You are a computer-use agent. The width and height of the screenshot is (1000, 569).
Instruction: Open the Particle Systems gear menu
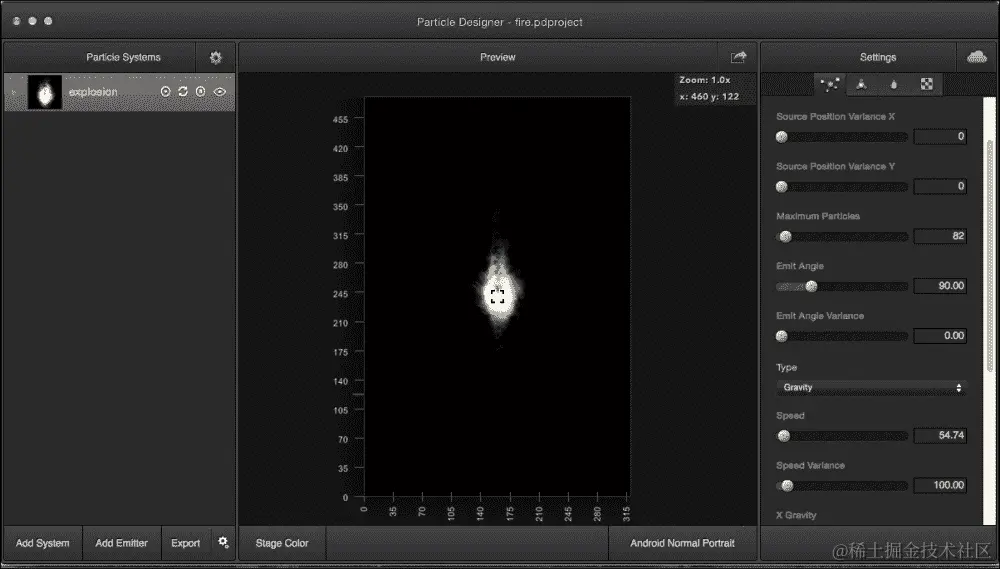tap(216, 57)
